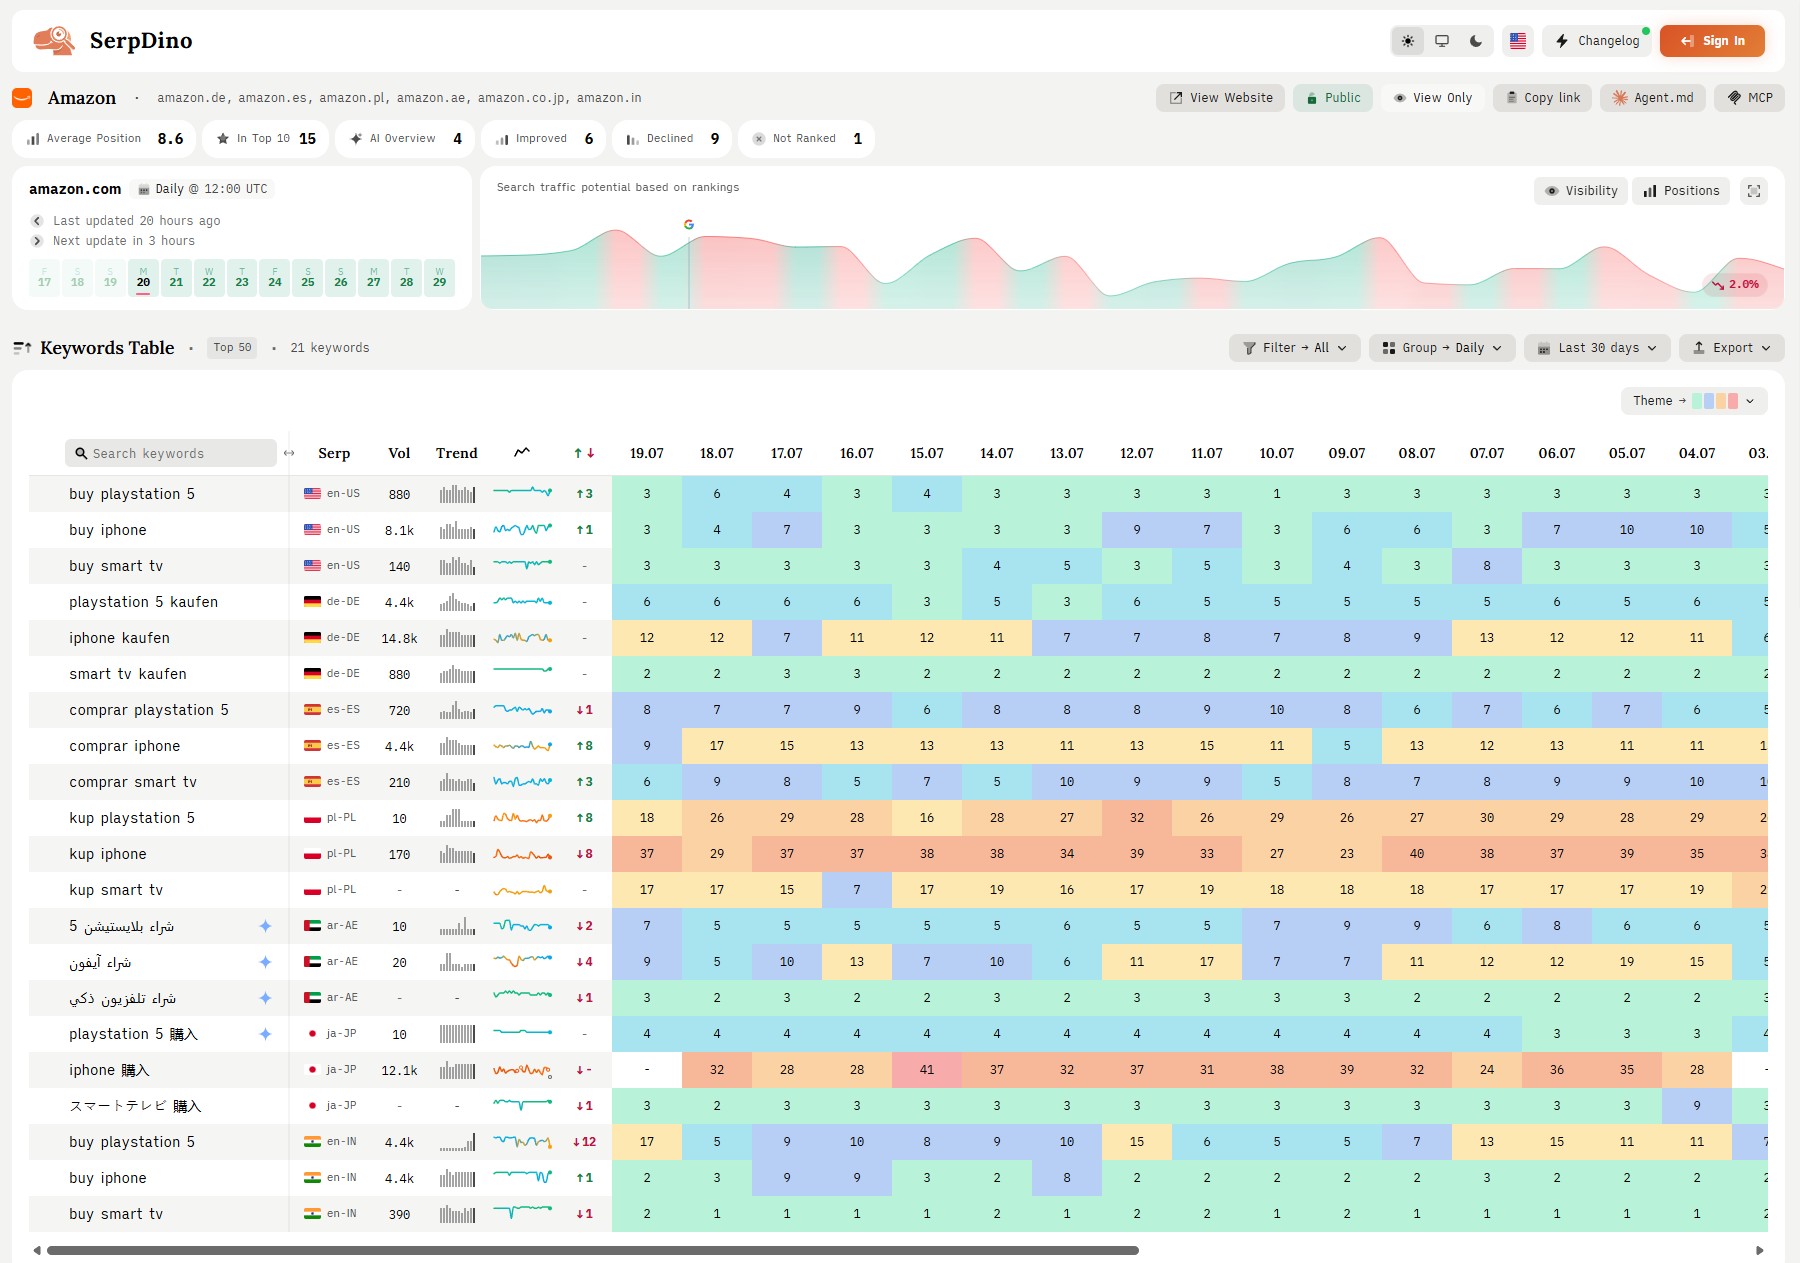Toggle View Only mode
Image resolution: width=1800 pixels, height=1263 pixels.
pos(1432,98)
